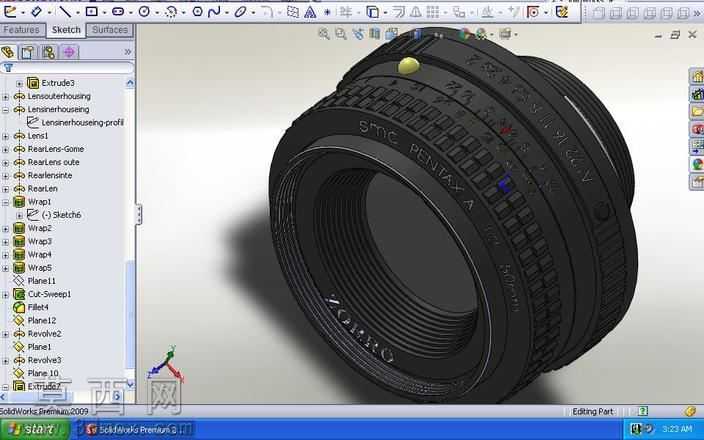Expand the Cut-Sweep1 tree node

[x=5, y=295]
